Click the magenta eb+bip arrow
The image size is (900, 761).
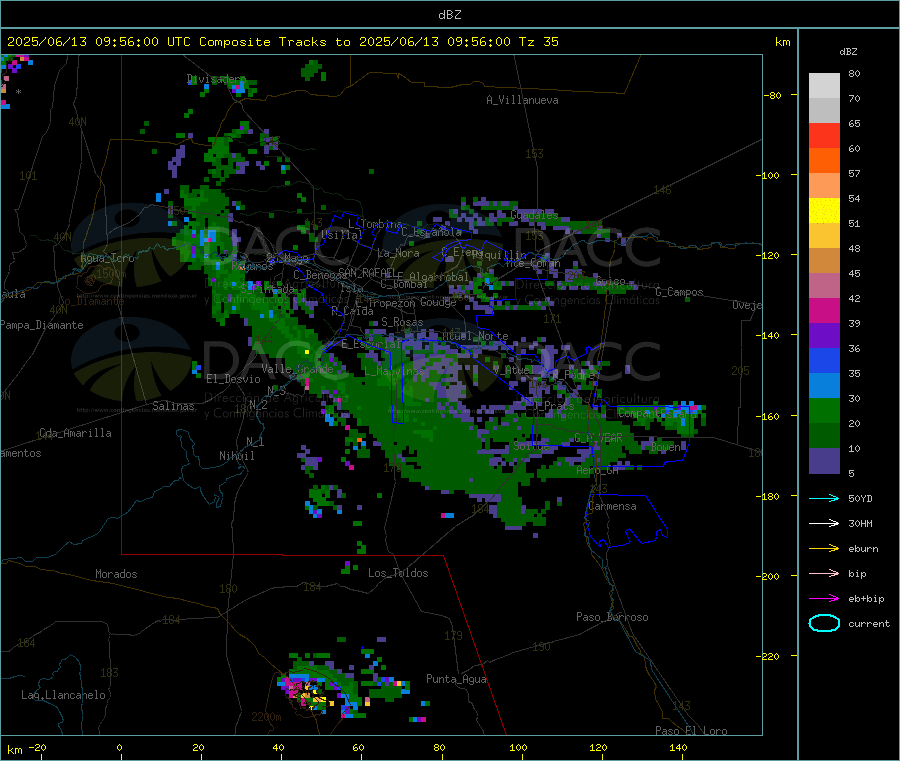(824, 599)
